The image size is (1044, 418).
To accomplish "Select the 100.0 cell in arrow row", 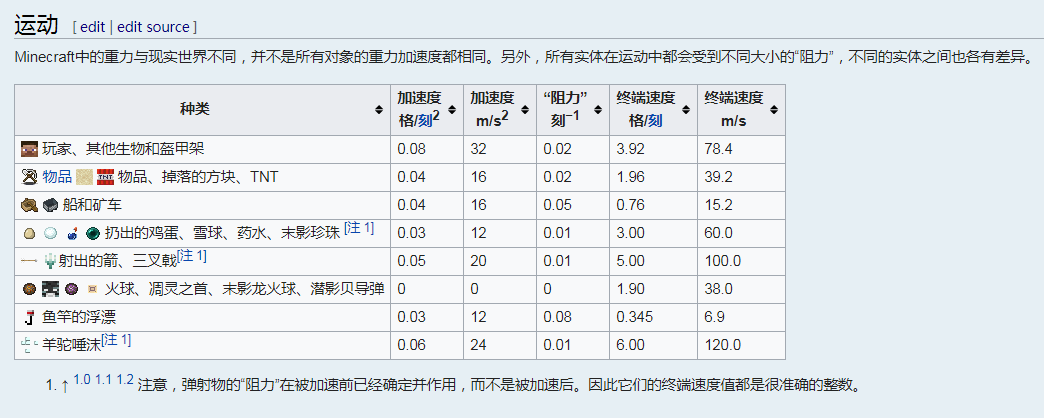I will point(741,262).
